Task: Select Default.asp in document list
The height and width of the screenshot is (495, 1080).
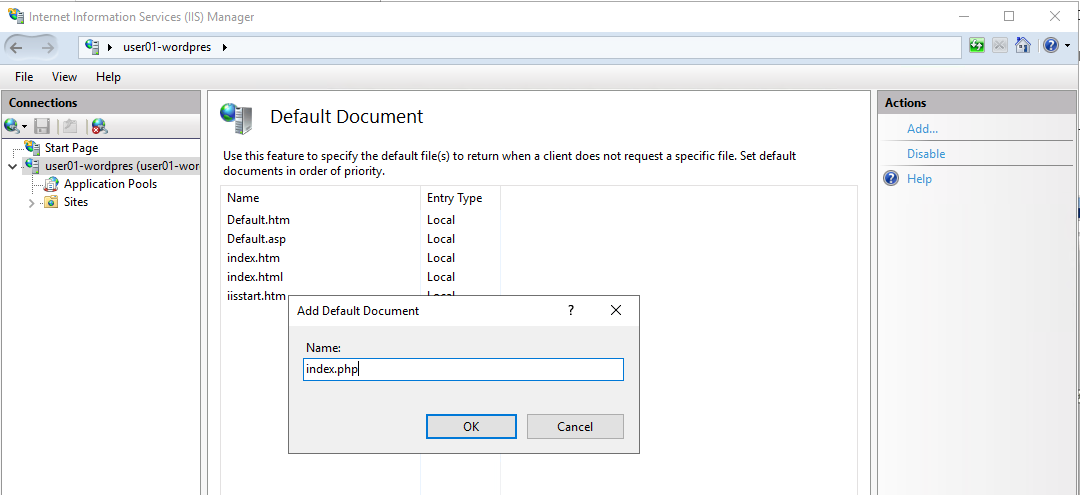Action: point(256,239)
